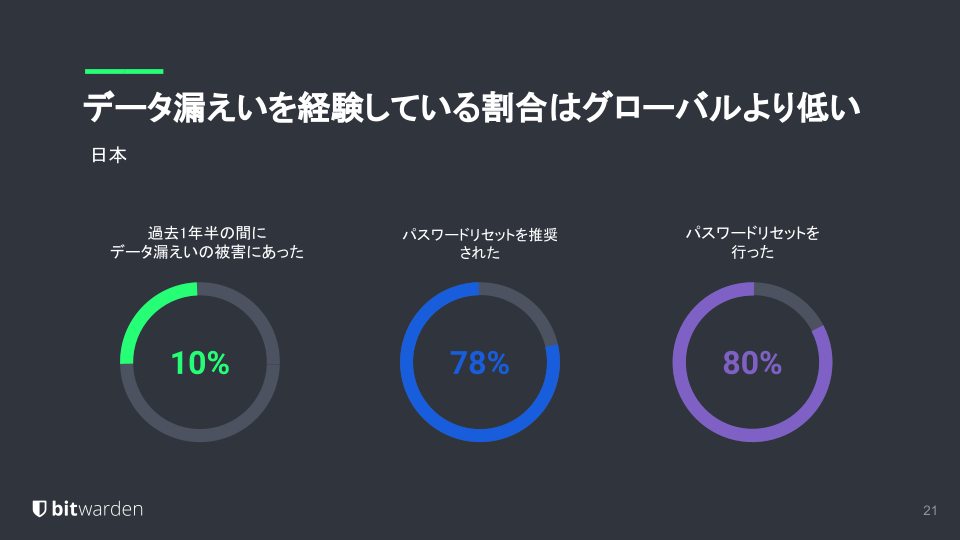Click the green accent line above the title
Viewport: 960px width, 540px height.
pyautogui.click(x=124, y=71)
